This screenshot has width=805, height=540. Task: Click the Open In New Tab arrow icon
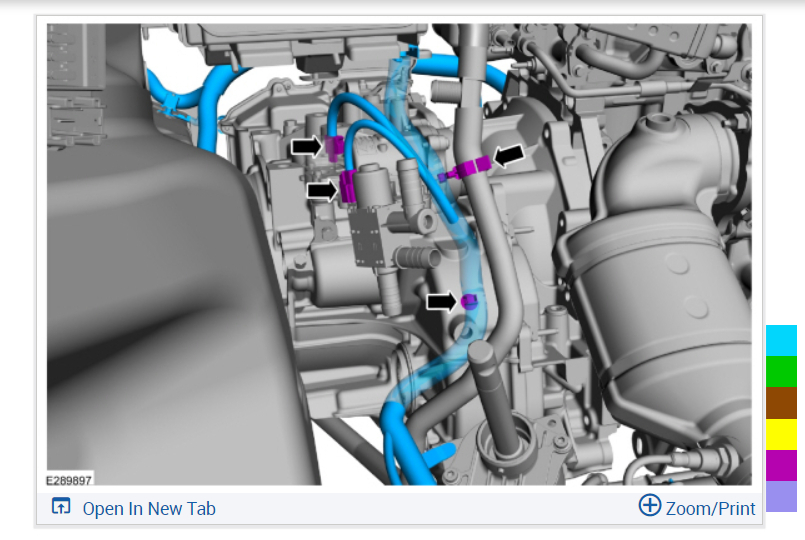pos(61,506)
